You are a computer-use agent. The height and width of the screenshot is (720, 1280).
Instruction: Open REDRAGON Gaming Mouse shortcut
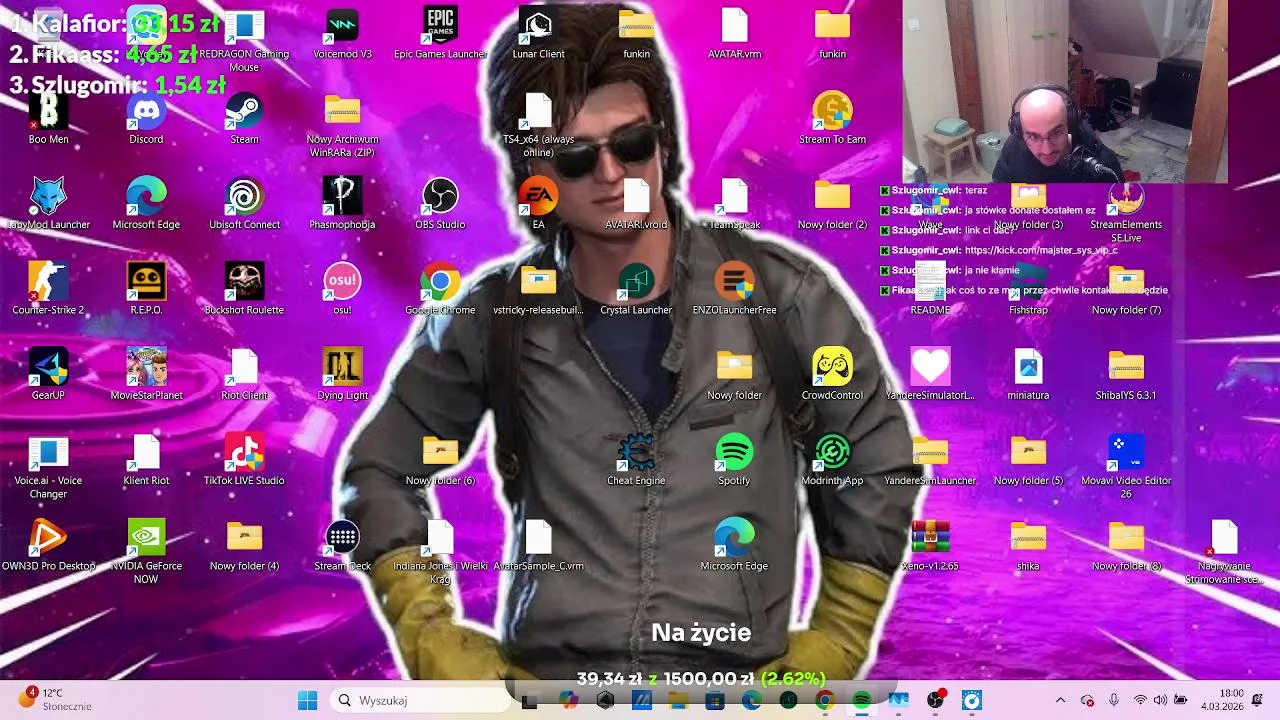point(244,41)
